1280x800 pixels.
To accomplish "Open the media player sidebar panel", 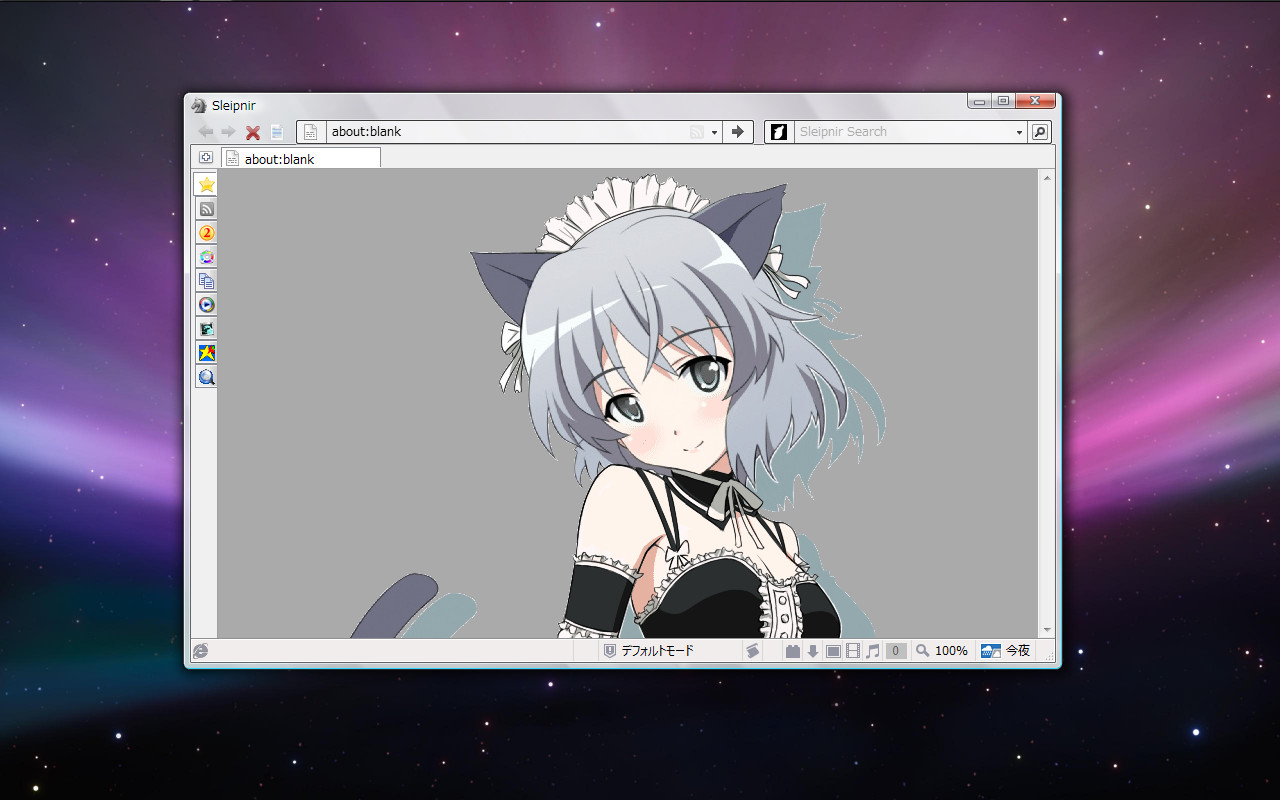I will point(206,305).
